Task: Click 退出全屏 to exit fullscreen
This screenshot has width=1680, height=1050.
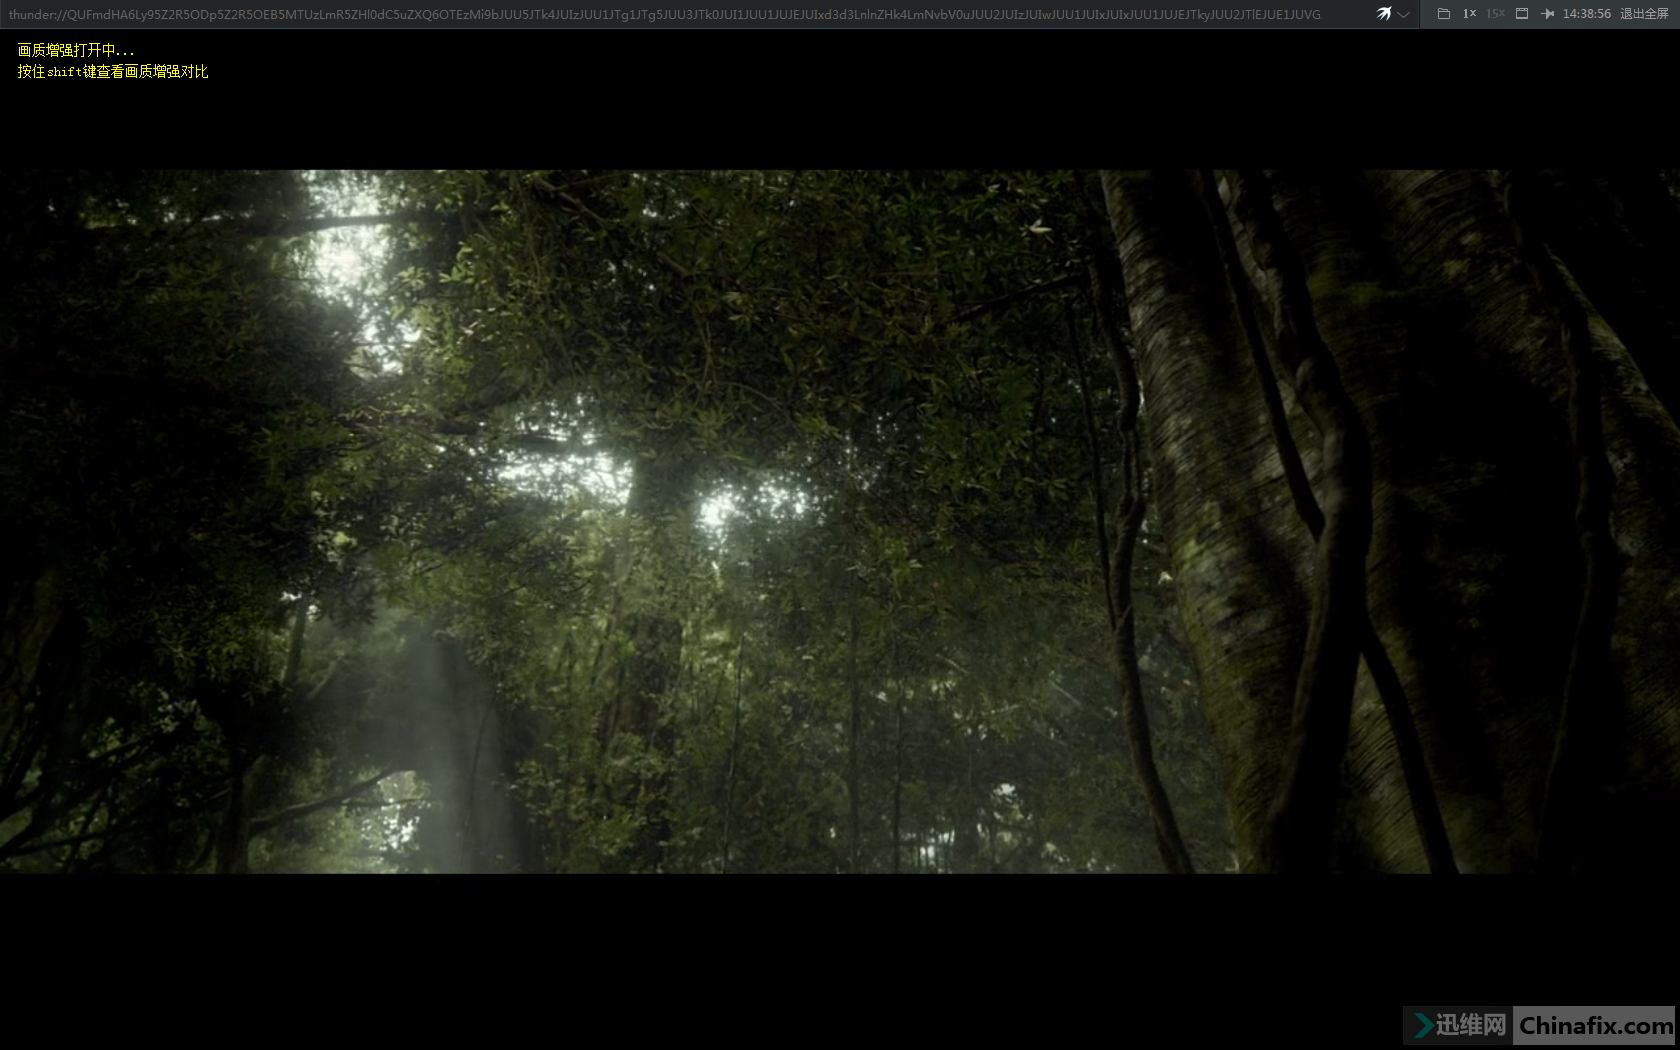Action: click(x=1644, y=14)
